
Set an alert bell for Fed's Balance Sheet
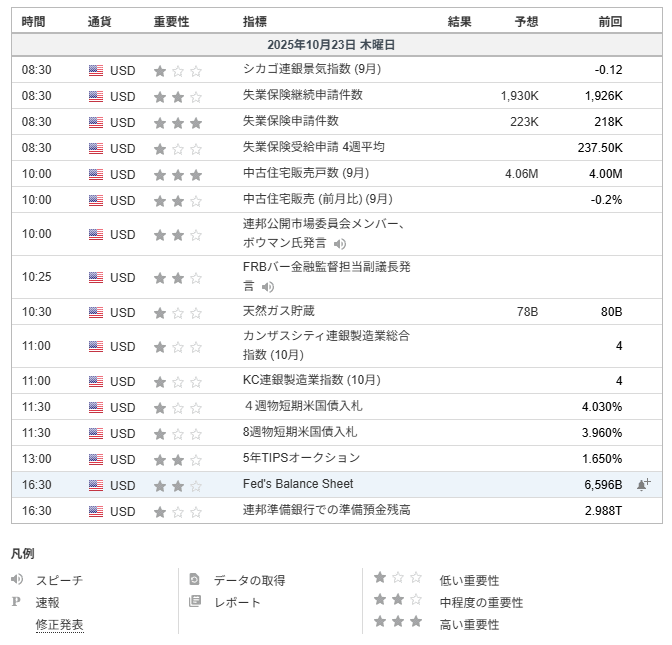point(643,485)
